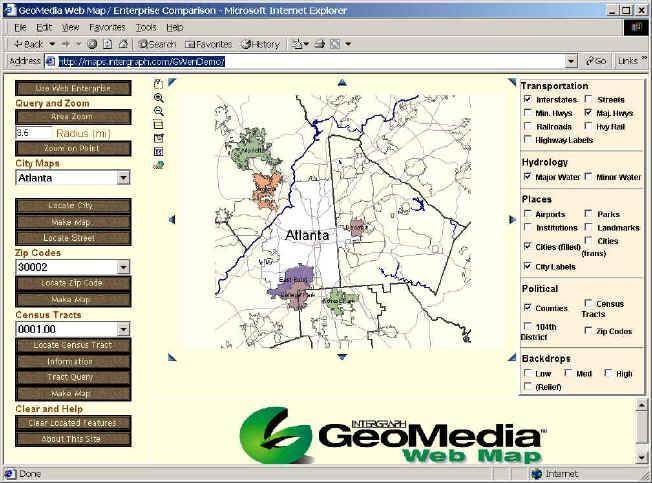
Task: Open the Favorites menu
Action: click(107, 28)
